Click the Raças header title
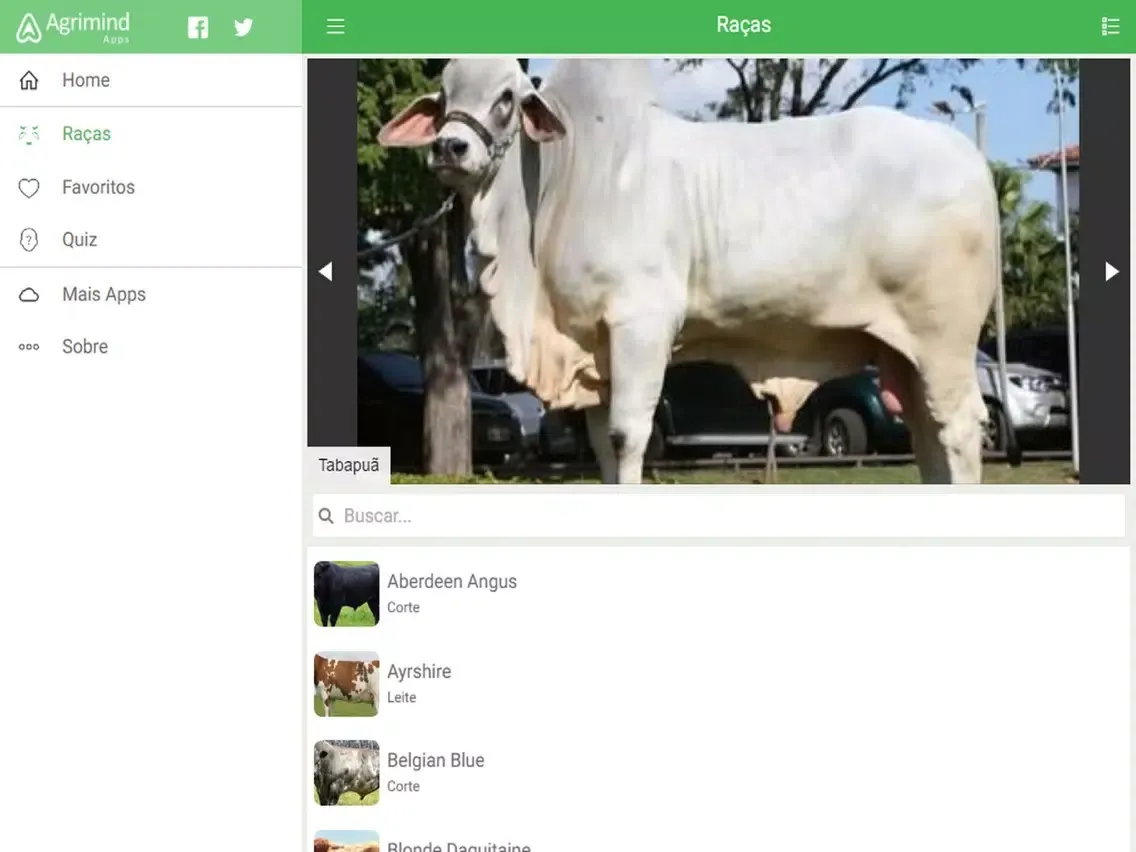The height and width of the screenshot is (852, 1136). [x=743, y=25]
